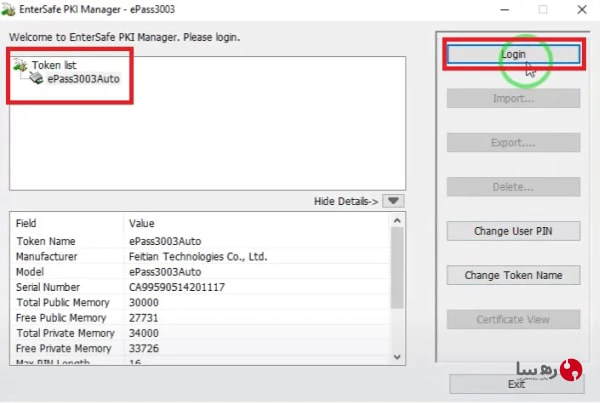Click Change Token Name button

point(513,275)
